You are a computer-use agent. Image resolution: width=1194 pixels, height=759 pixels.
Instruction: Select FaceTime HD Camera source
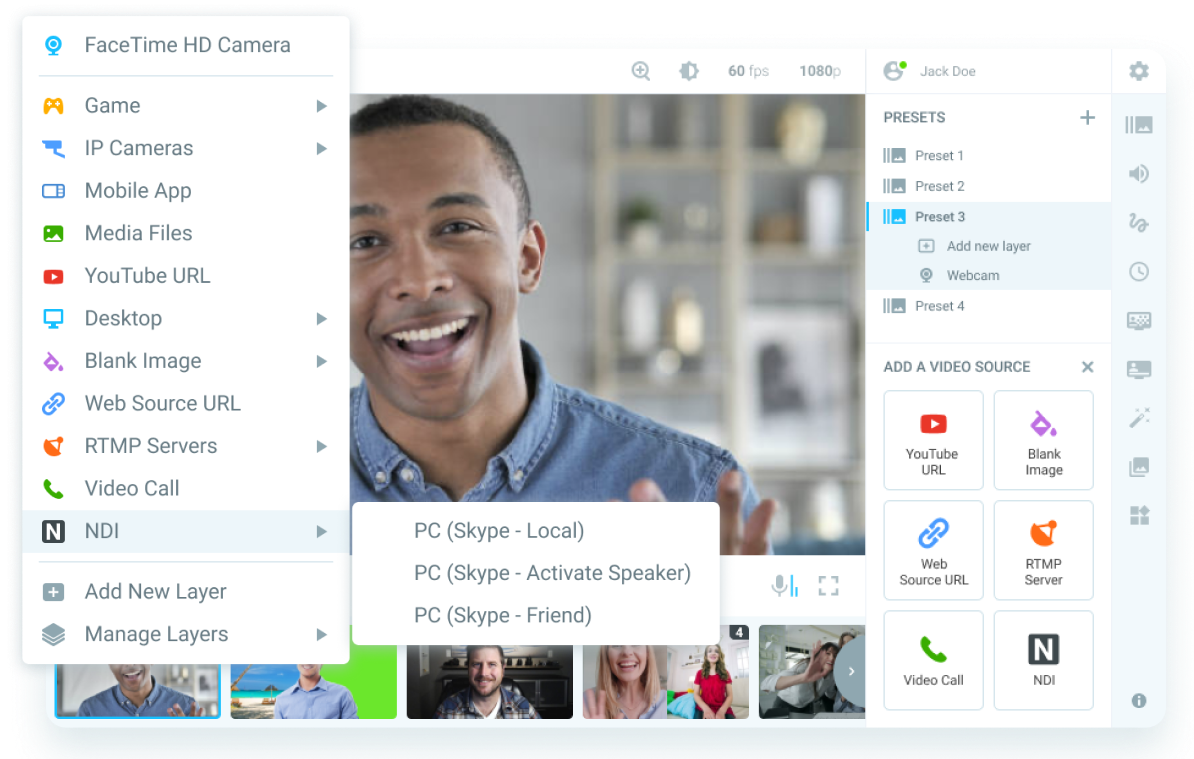click(186, 45)
